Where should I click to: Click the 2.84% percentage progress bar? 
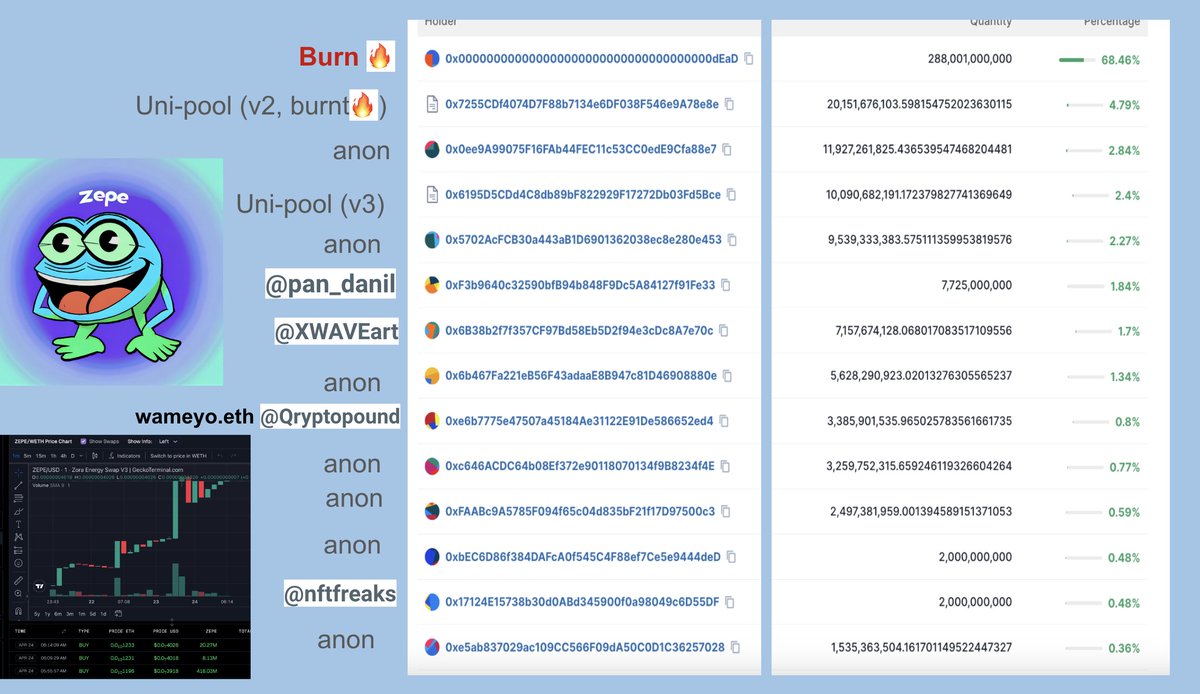coord(1084,150)
